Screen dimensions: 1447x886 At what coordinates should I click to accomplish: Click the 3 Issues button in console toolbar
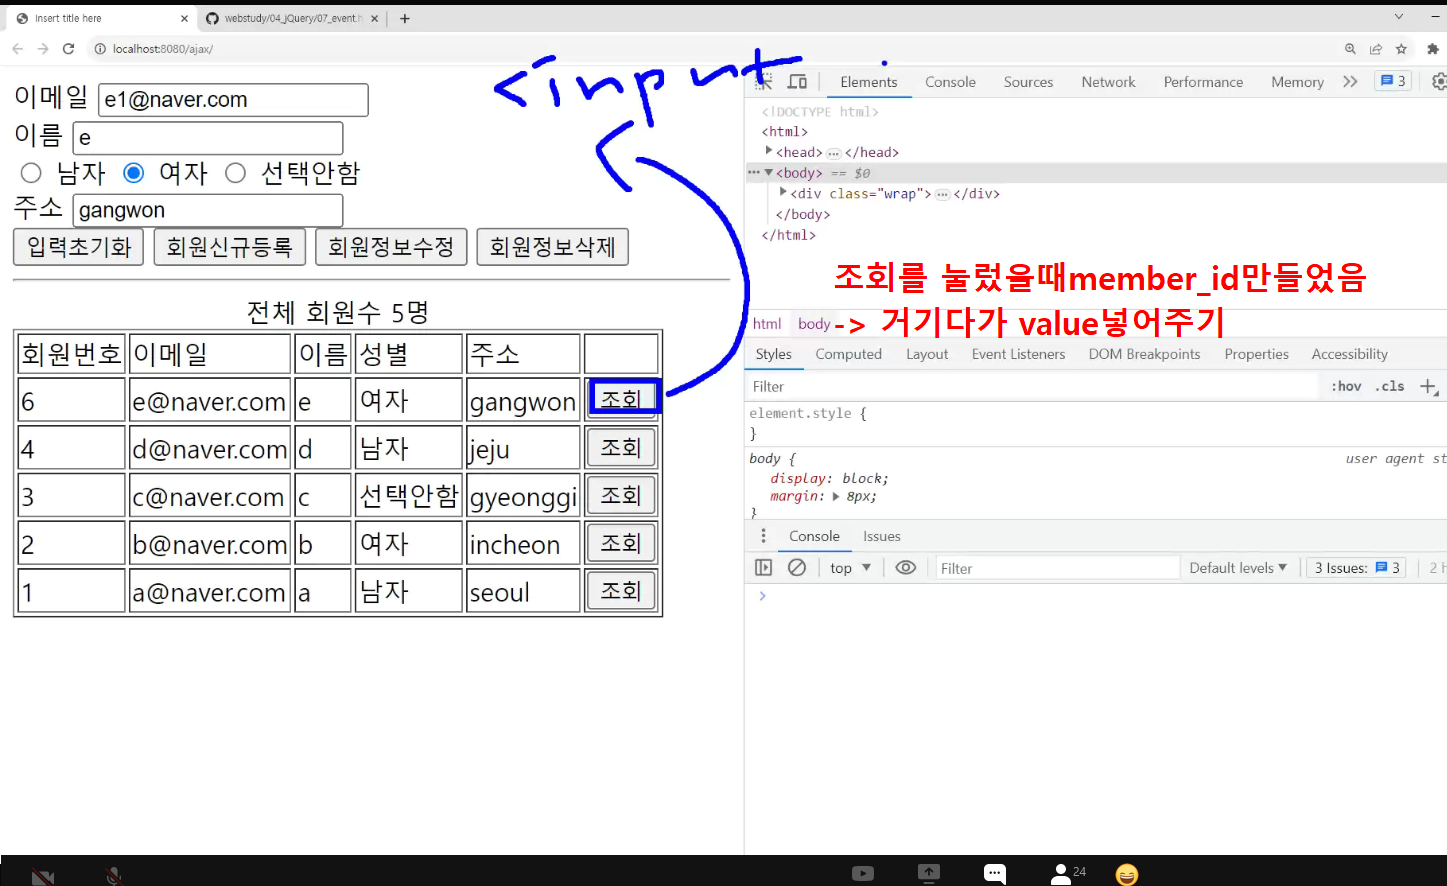[1357, 567]
